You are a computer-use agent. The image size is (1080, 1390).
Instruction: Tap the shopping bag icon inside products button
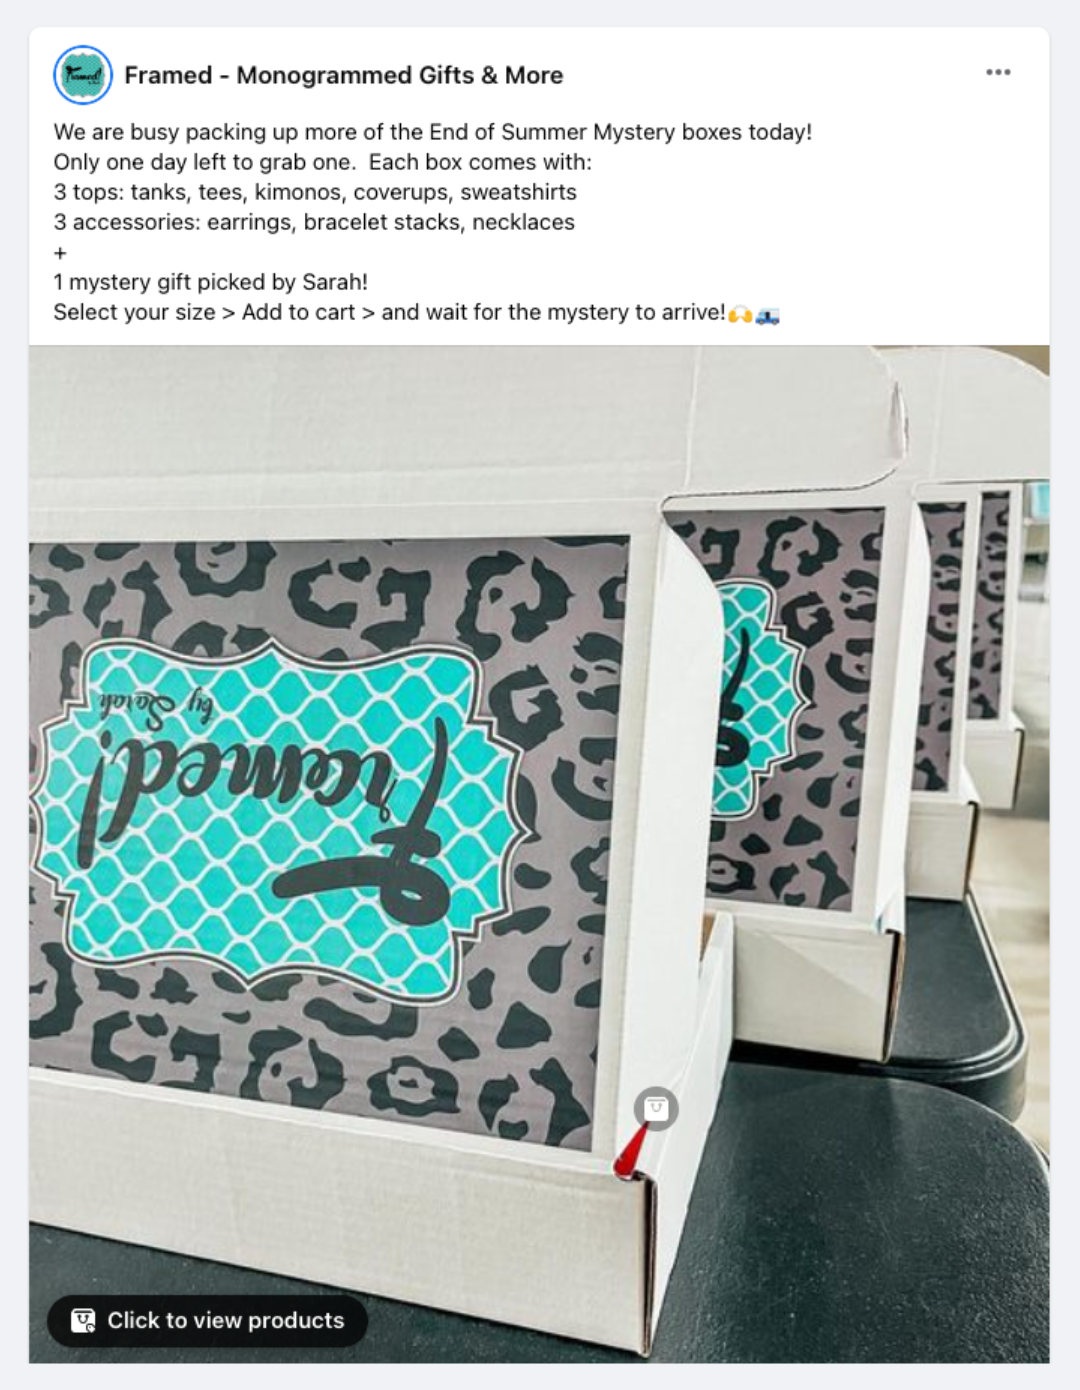pos(83,1321)
